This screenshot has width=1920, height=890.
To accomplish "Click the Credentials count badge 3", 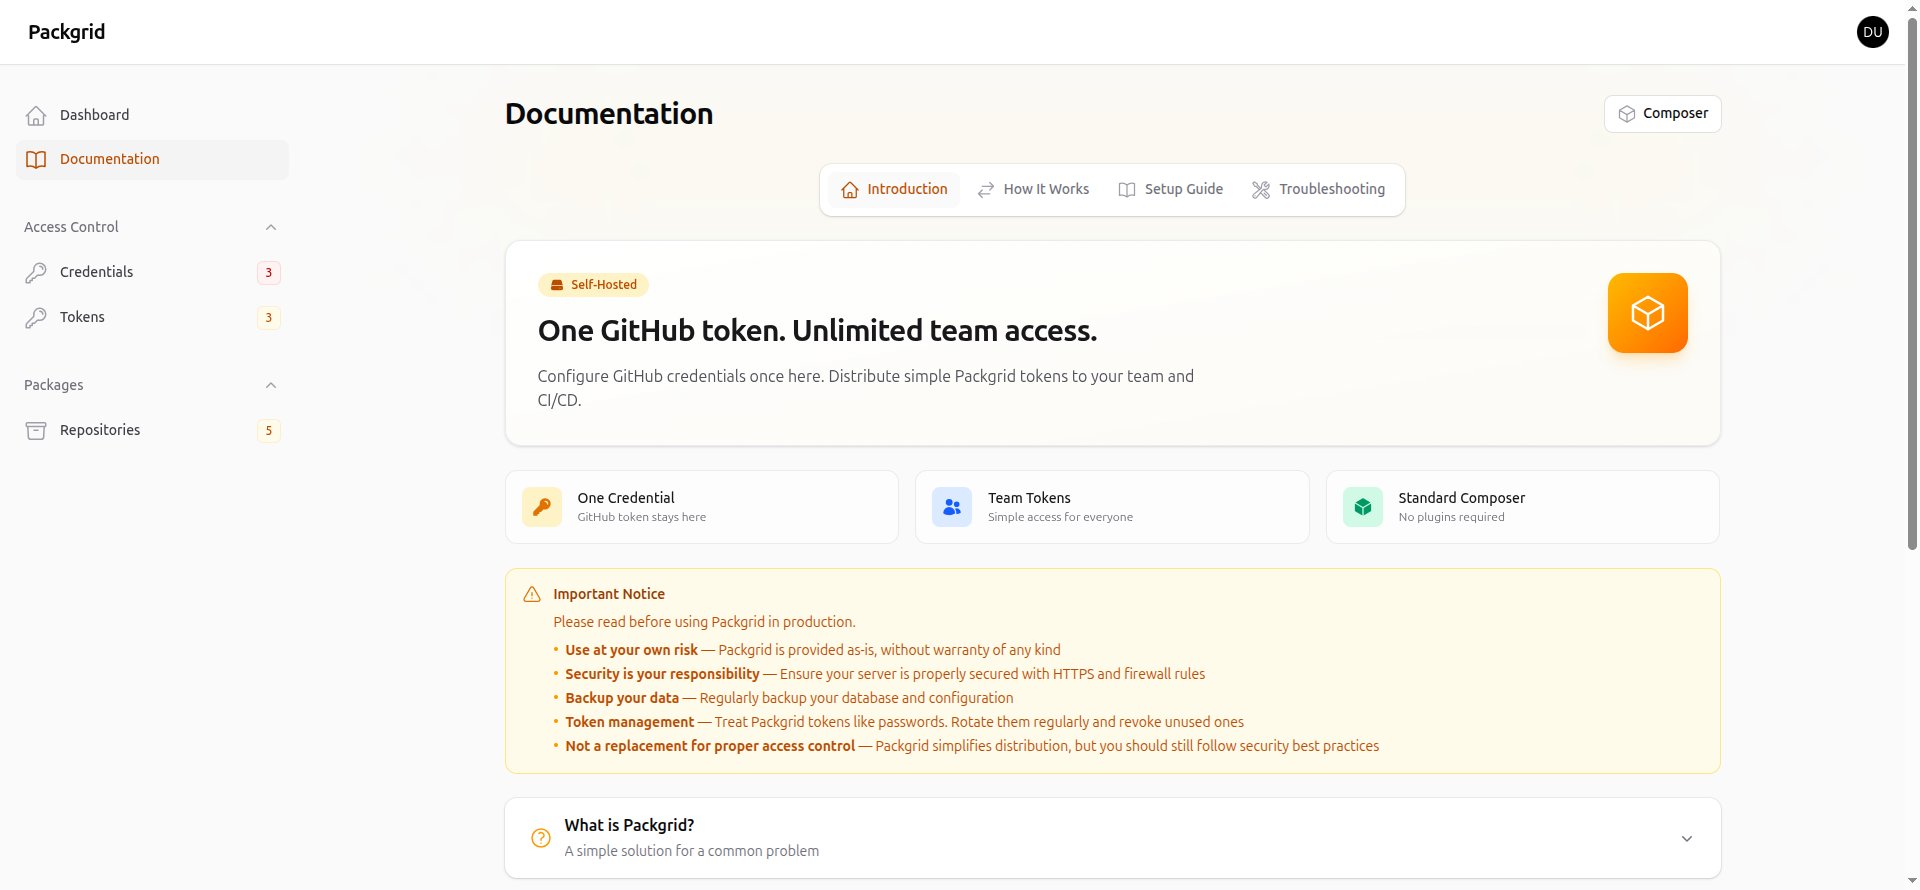I will [x=268, y=272].
